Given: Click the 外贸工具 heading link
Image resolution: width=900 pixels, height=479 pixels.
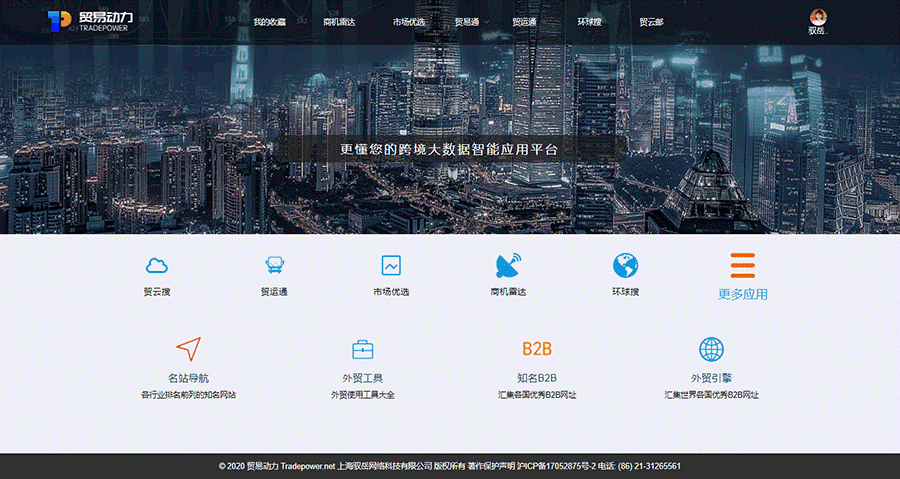Looking at the screenshot, I should [x=363, y=379].
